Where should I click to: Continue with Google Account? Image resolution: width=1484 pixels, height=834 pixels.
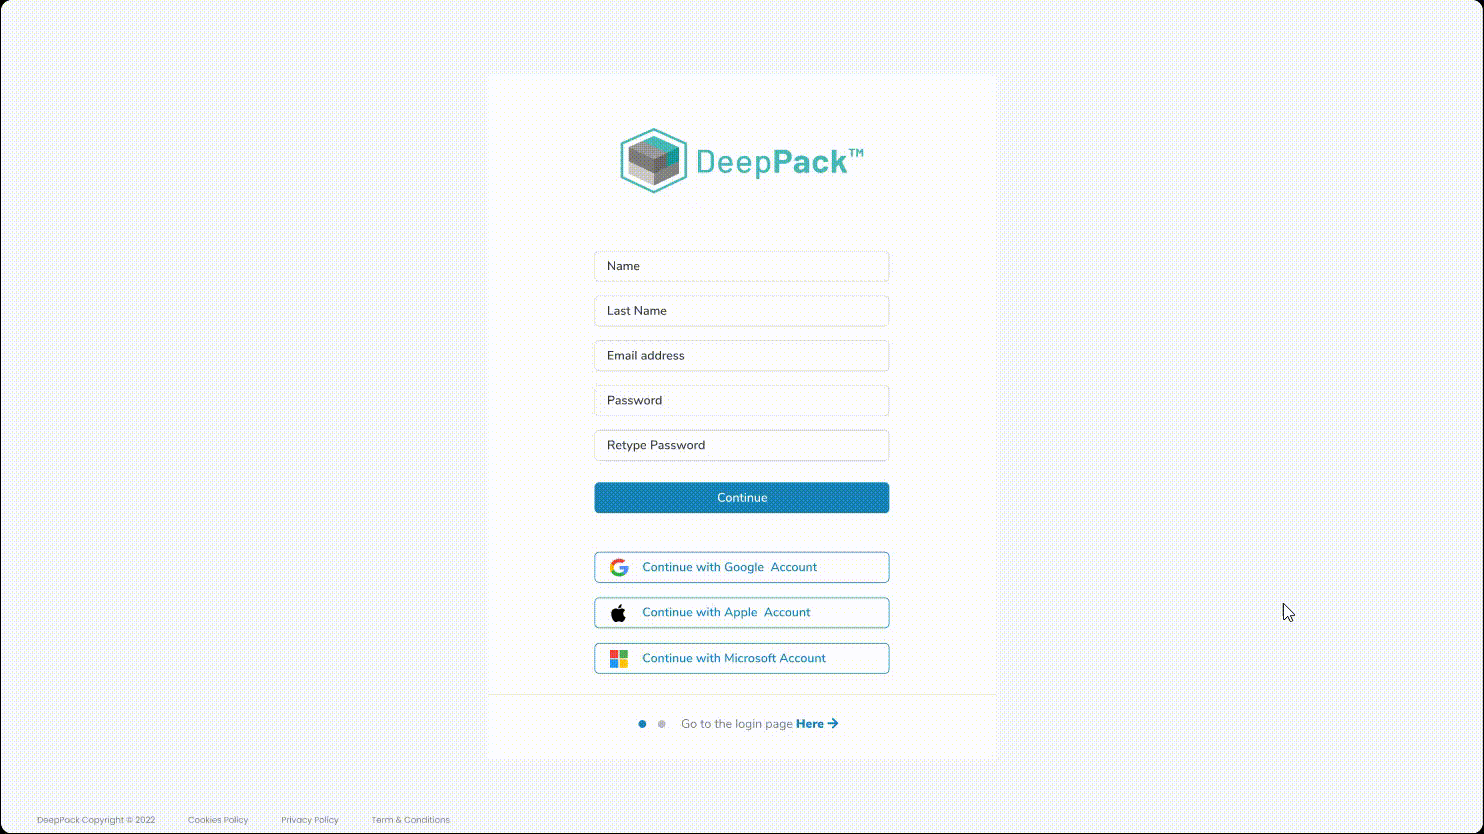[741, 567]
